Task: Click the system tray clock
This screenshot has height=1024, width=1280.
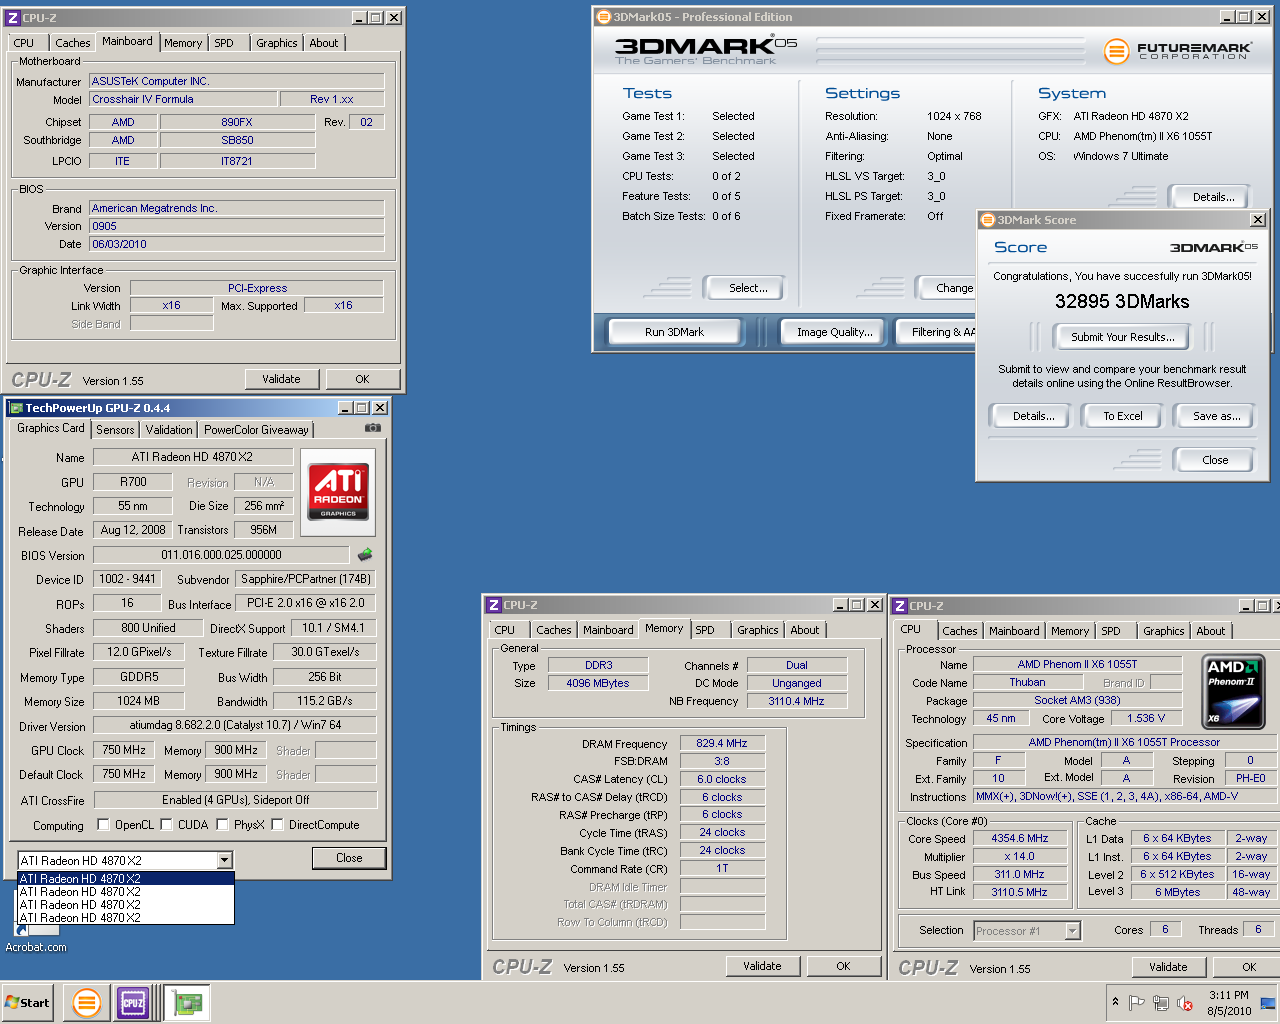Action: pyautogui.click(x=1229, y=1003)
